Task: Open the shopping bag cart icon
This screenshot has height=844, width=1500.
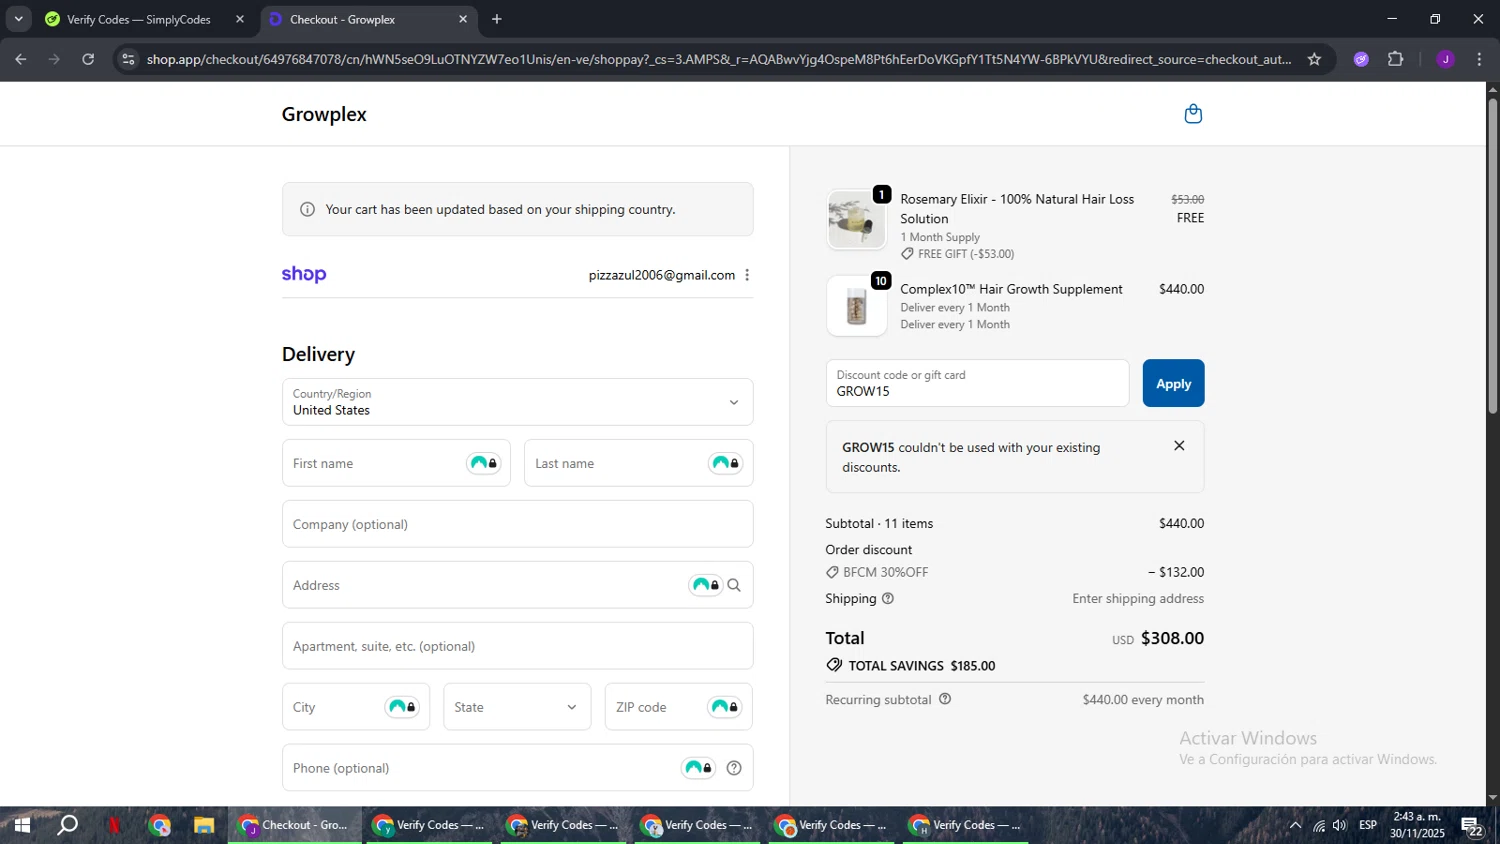Action: click(x=1193, y=114)
